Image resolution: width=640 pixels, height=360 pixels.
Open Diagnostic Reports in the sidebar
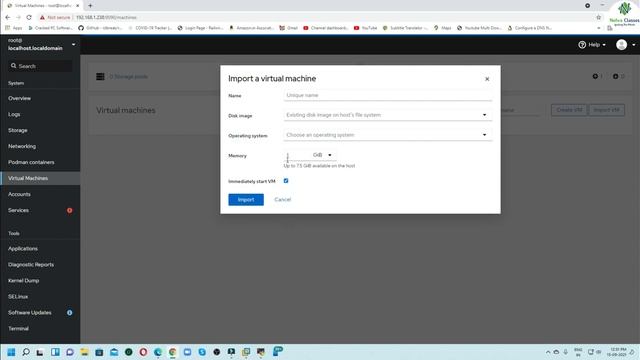tap(31, 264)
